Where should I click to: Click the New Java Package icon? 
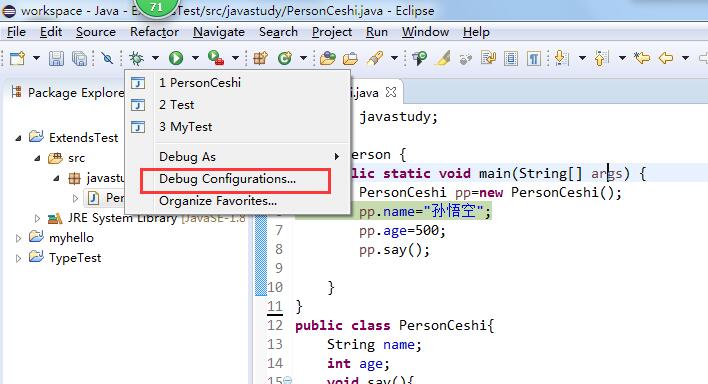pyautogui.click(x=260, y=58)
